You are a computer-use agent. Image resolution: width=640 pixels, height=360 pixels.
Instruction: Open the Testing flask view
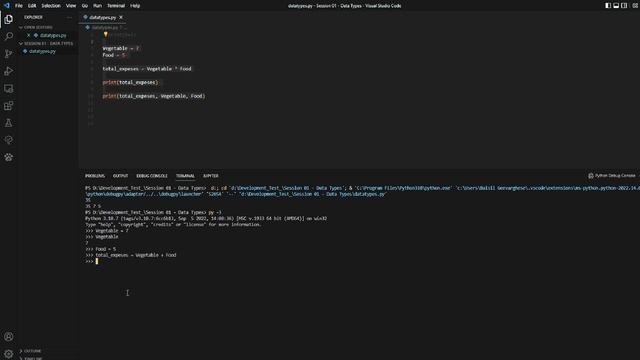(9, 123)
